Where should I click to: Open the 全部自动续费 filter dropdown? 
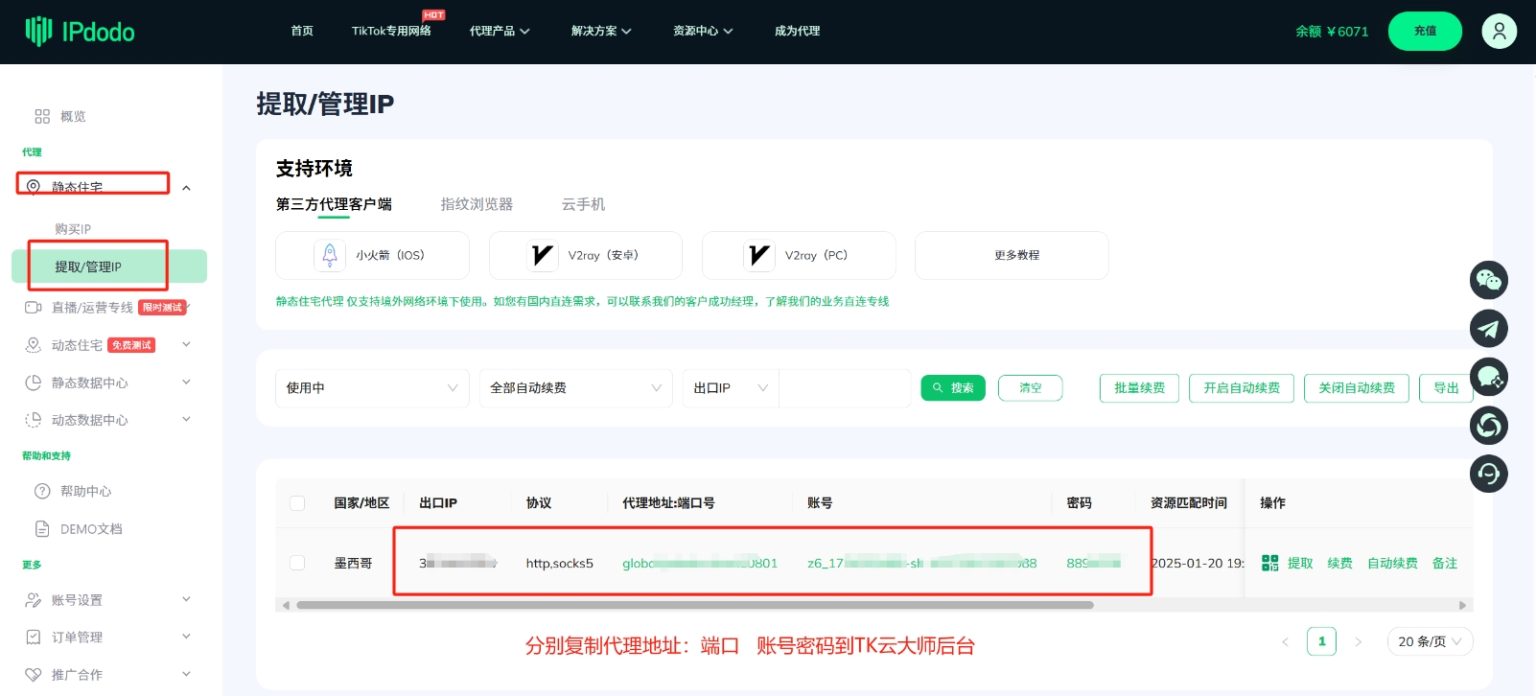575,388
